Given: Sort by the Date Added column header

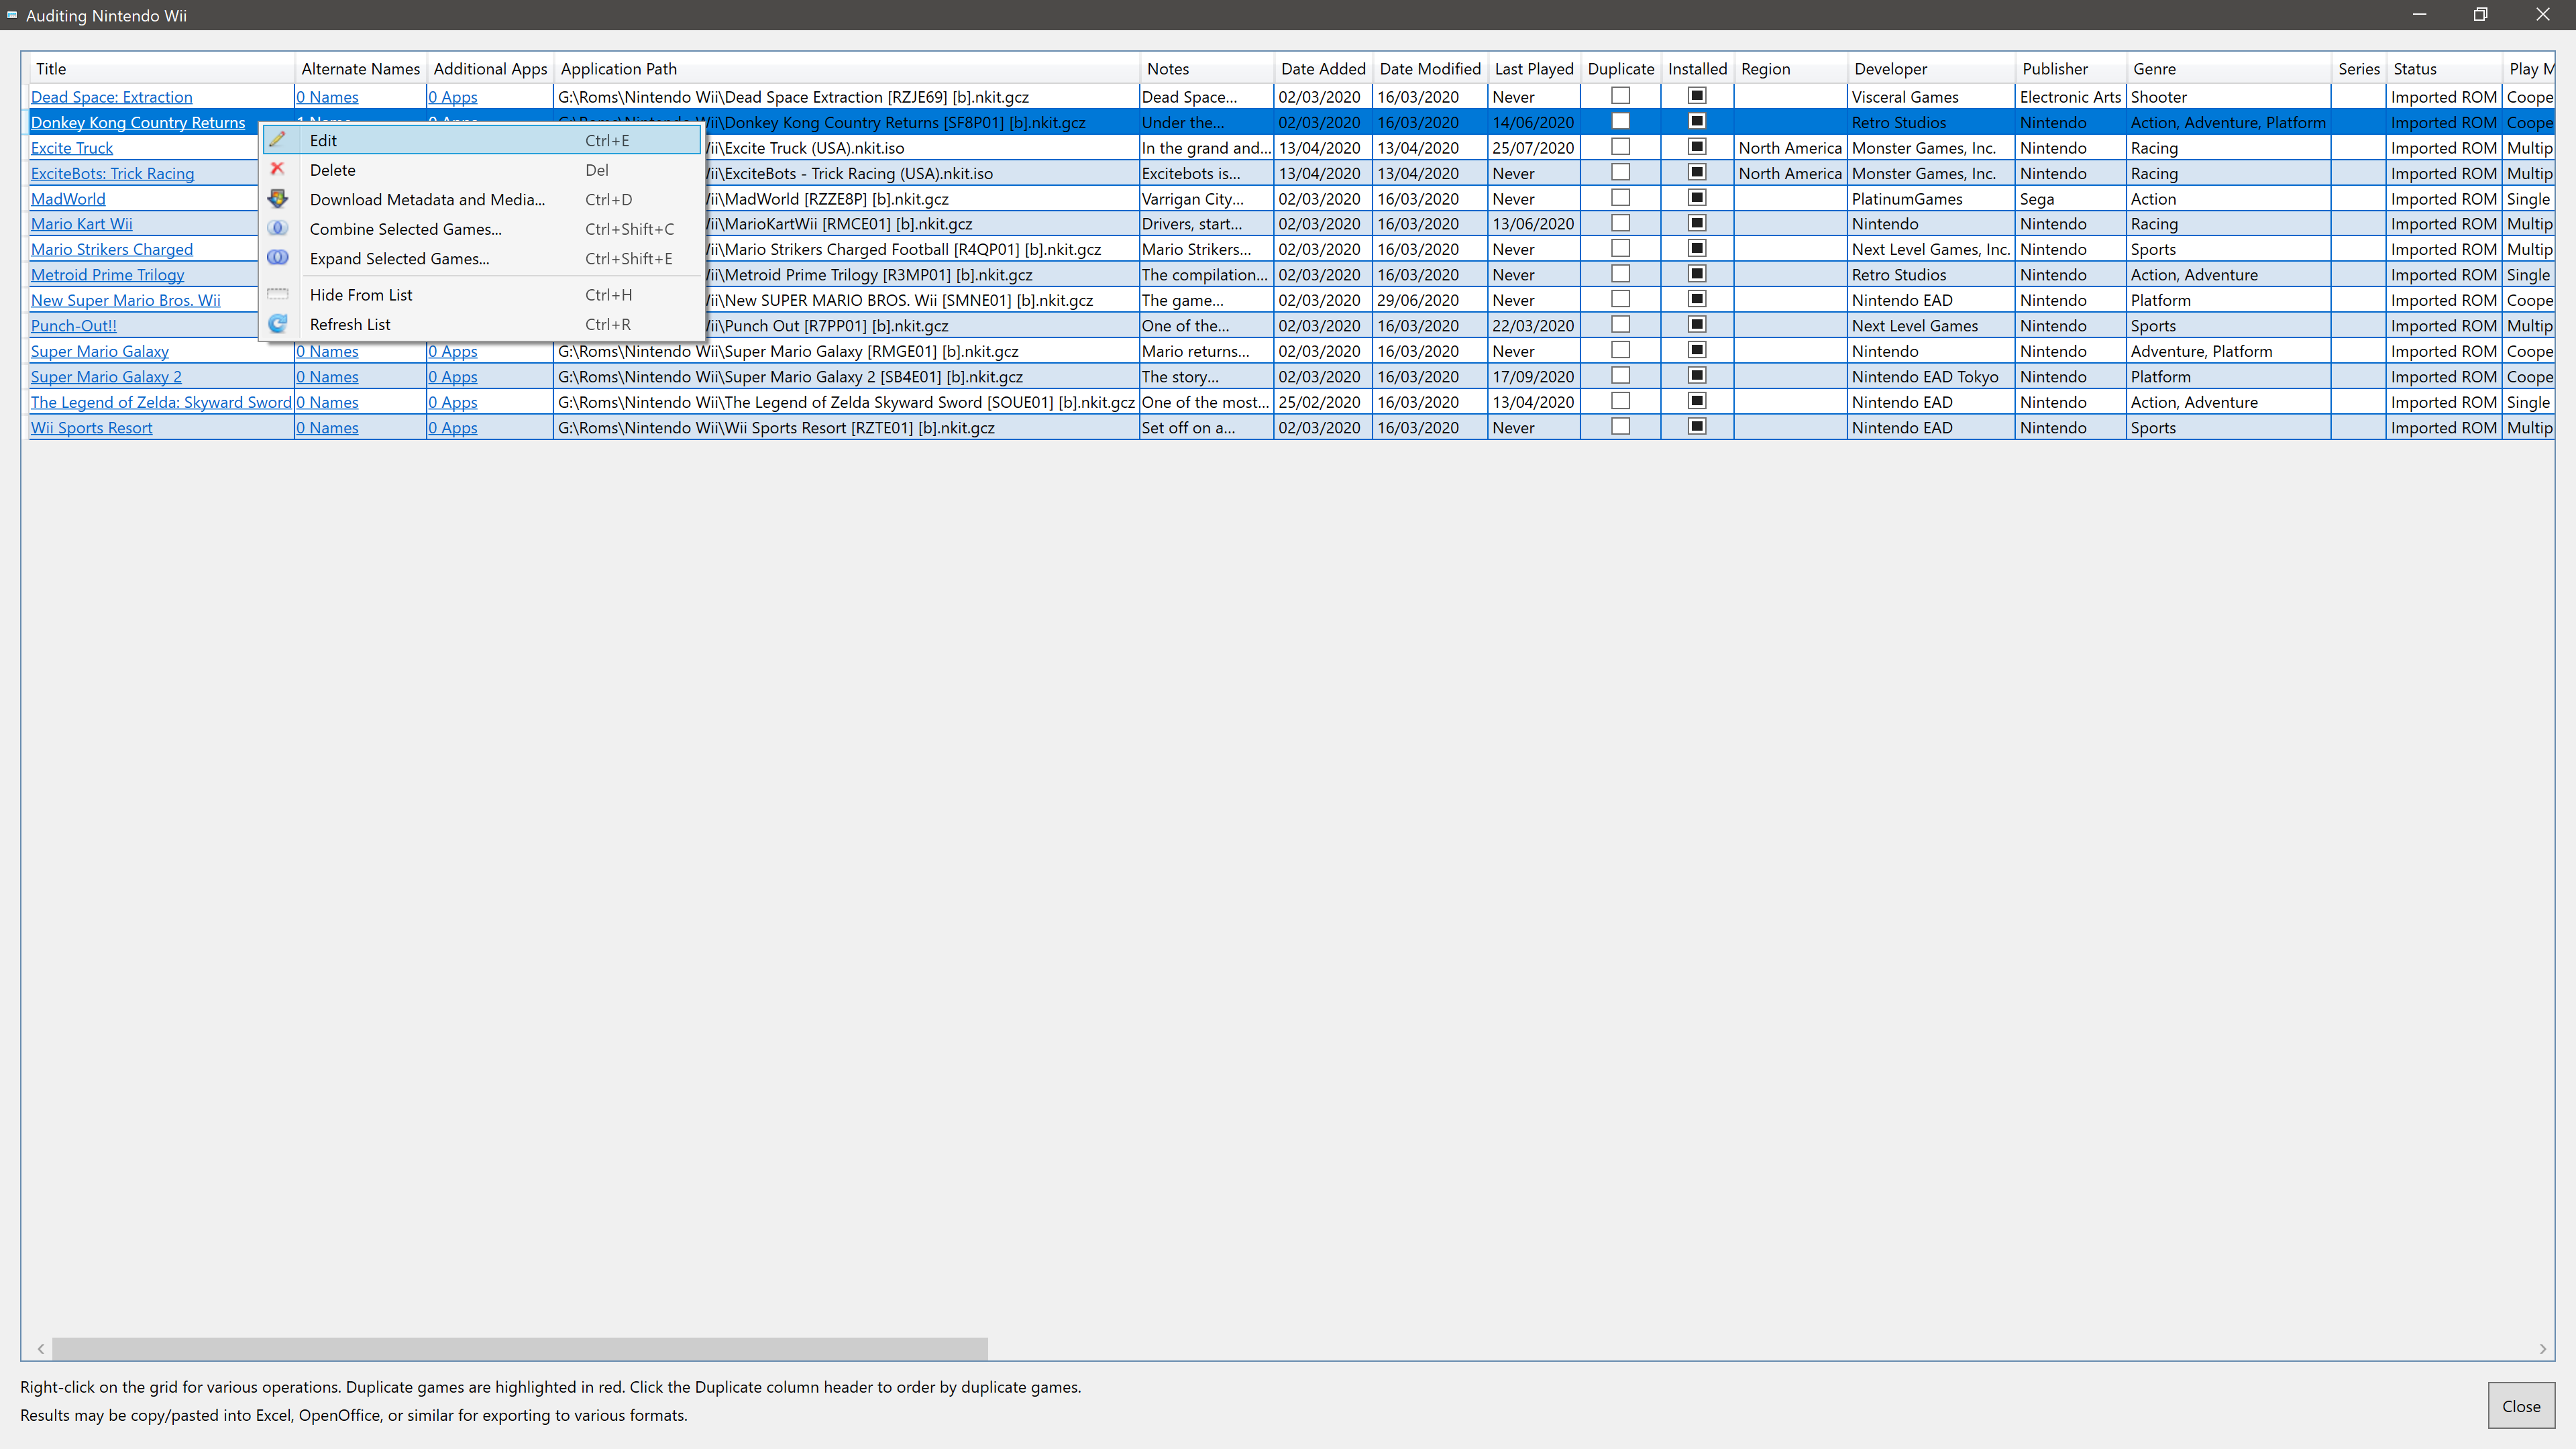Looking at the screenshot, I should coord(1322,69).
